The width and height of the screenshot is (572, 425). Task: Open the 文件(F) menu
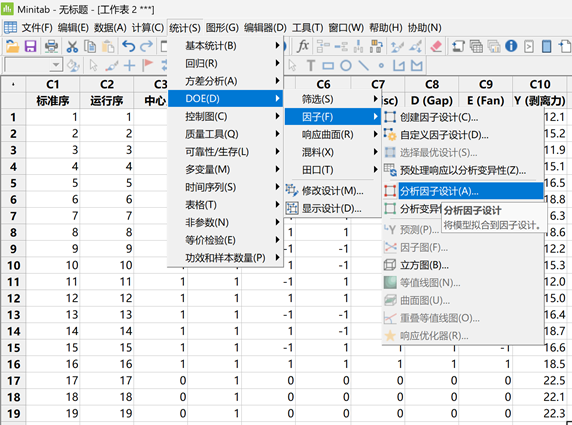click(x=37, y=28)
